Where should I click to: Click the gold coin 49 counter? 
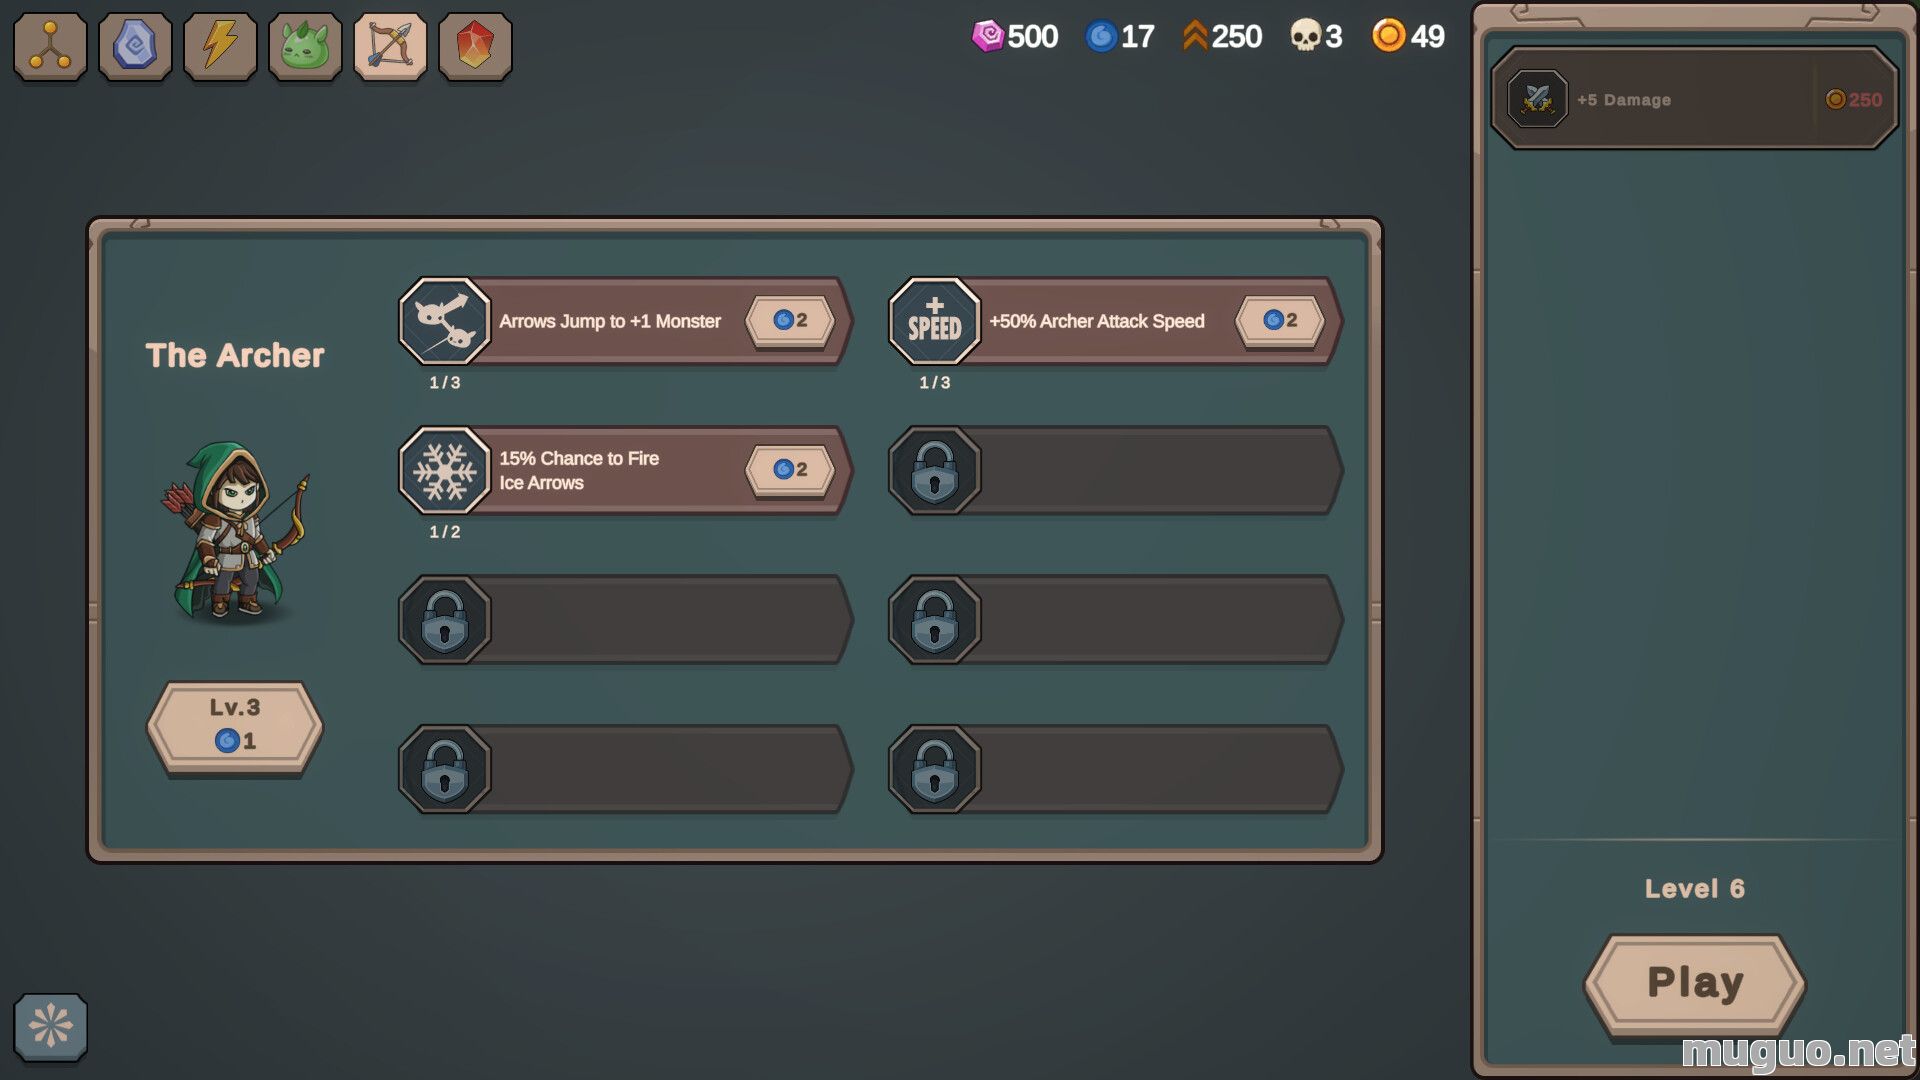click(1408, 36)
